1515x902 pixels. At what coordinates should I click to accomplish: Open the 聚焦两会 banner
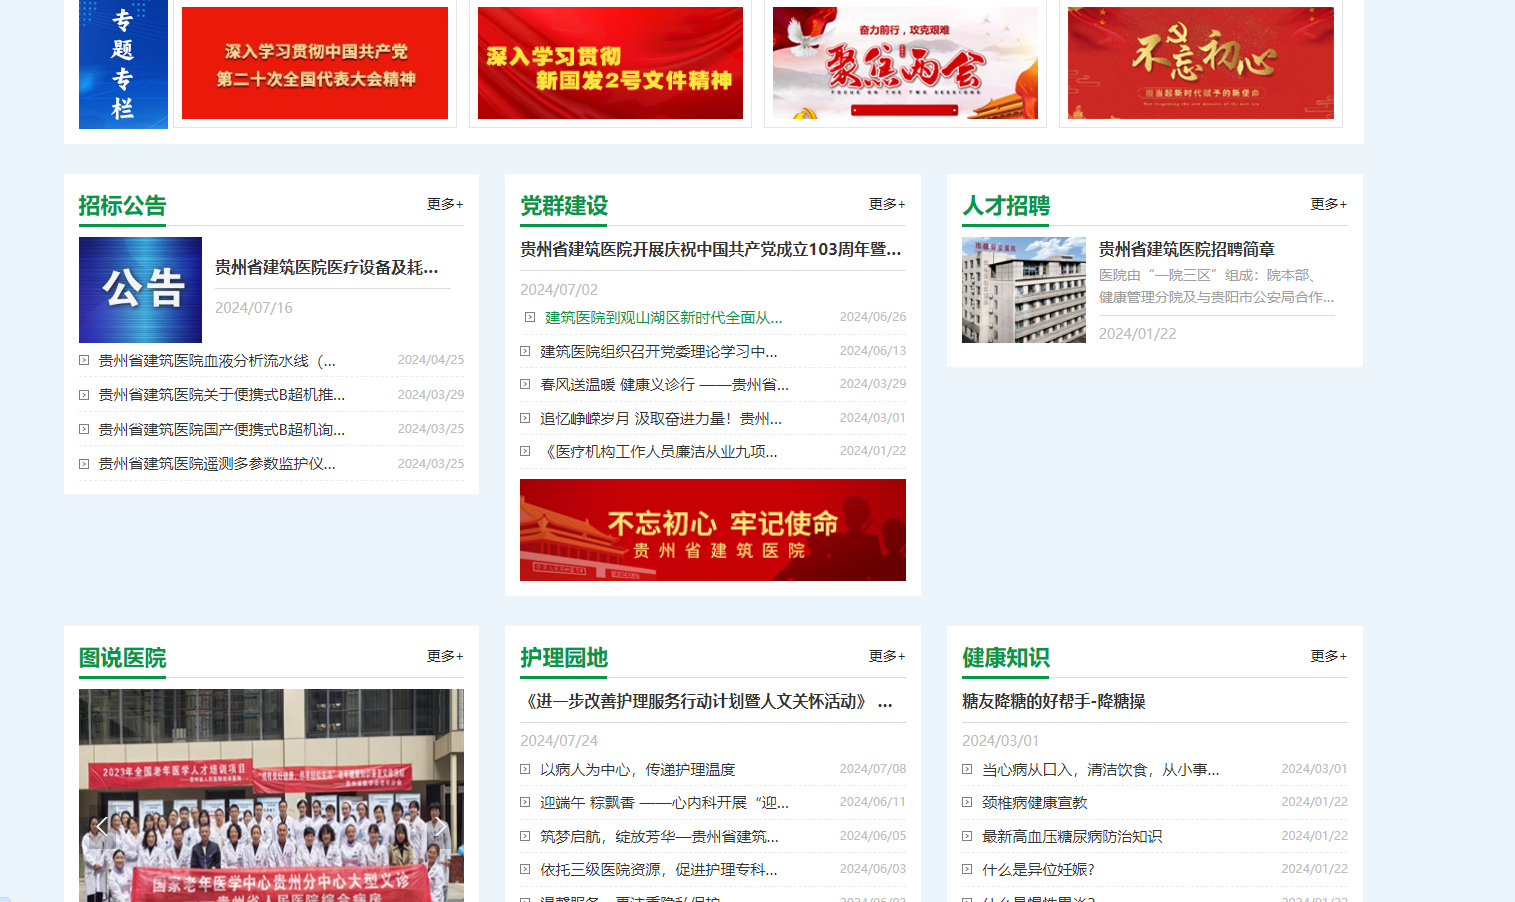905,63
